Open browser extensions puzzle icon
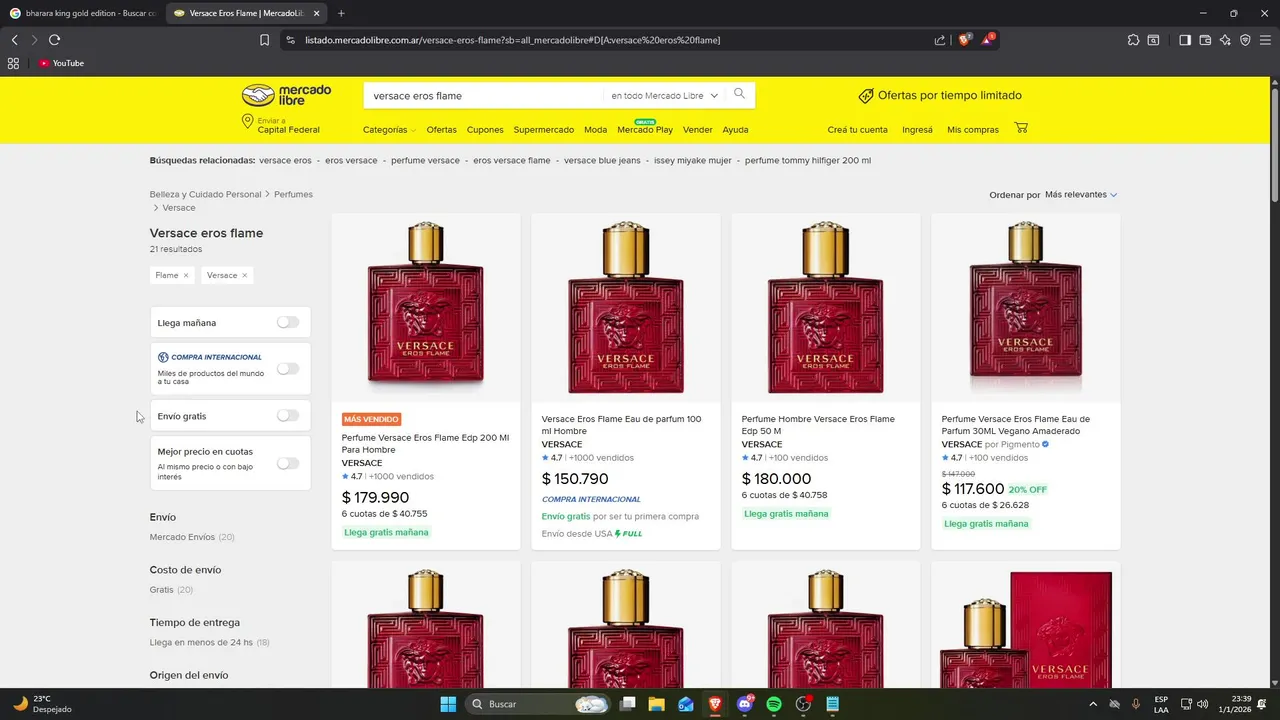Image resolution: width=1280 pixels, height=720 pixels. 1133,40
